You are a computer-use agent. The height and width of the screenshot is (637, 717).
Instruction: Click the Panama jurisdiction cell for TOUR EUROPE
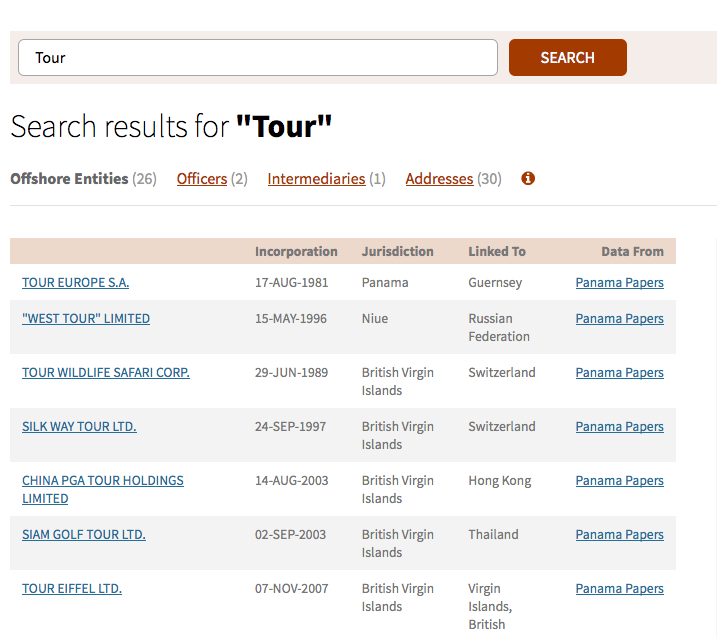[385, 283]
